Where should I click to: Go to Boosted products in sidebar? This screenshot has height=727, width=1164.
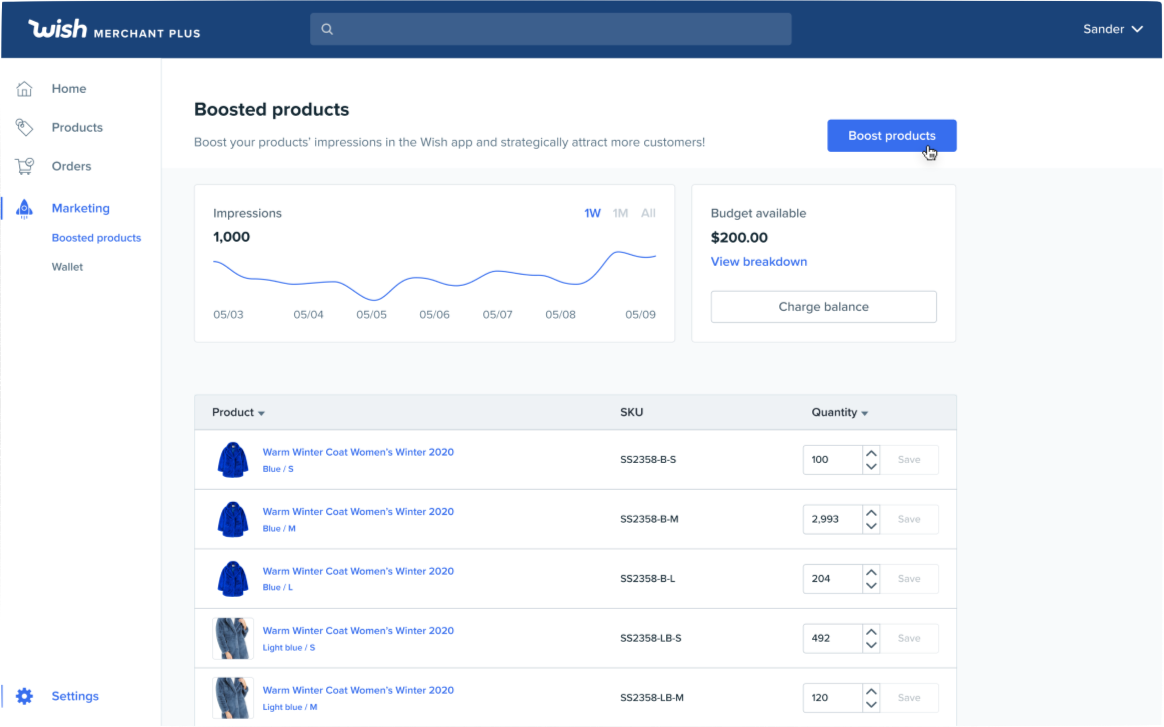tap(96, 238)
